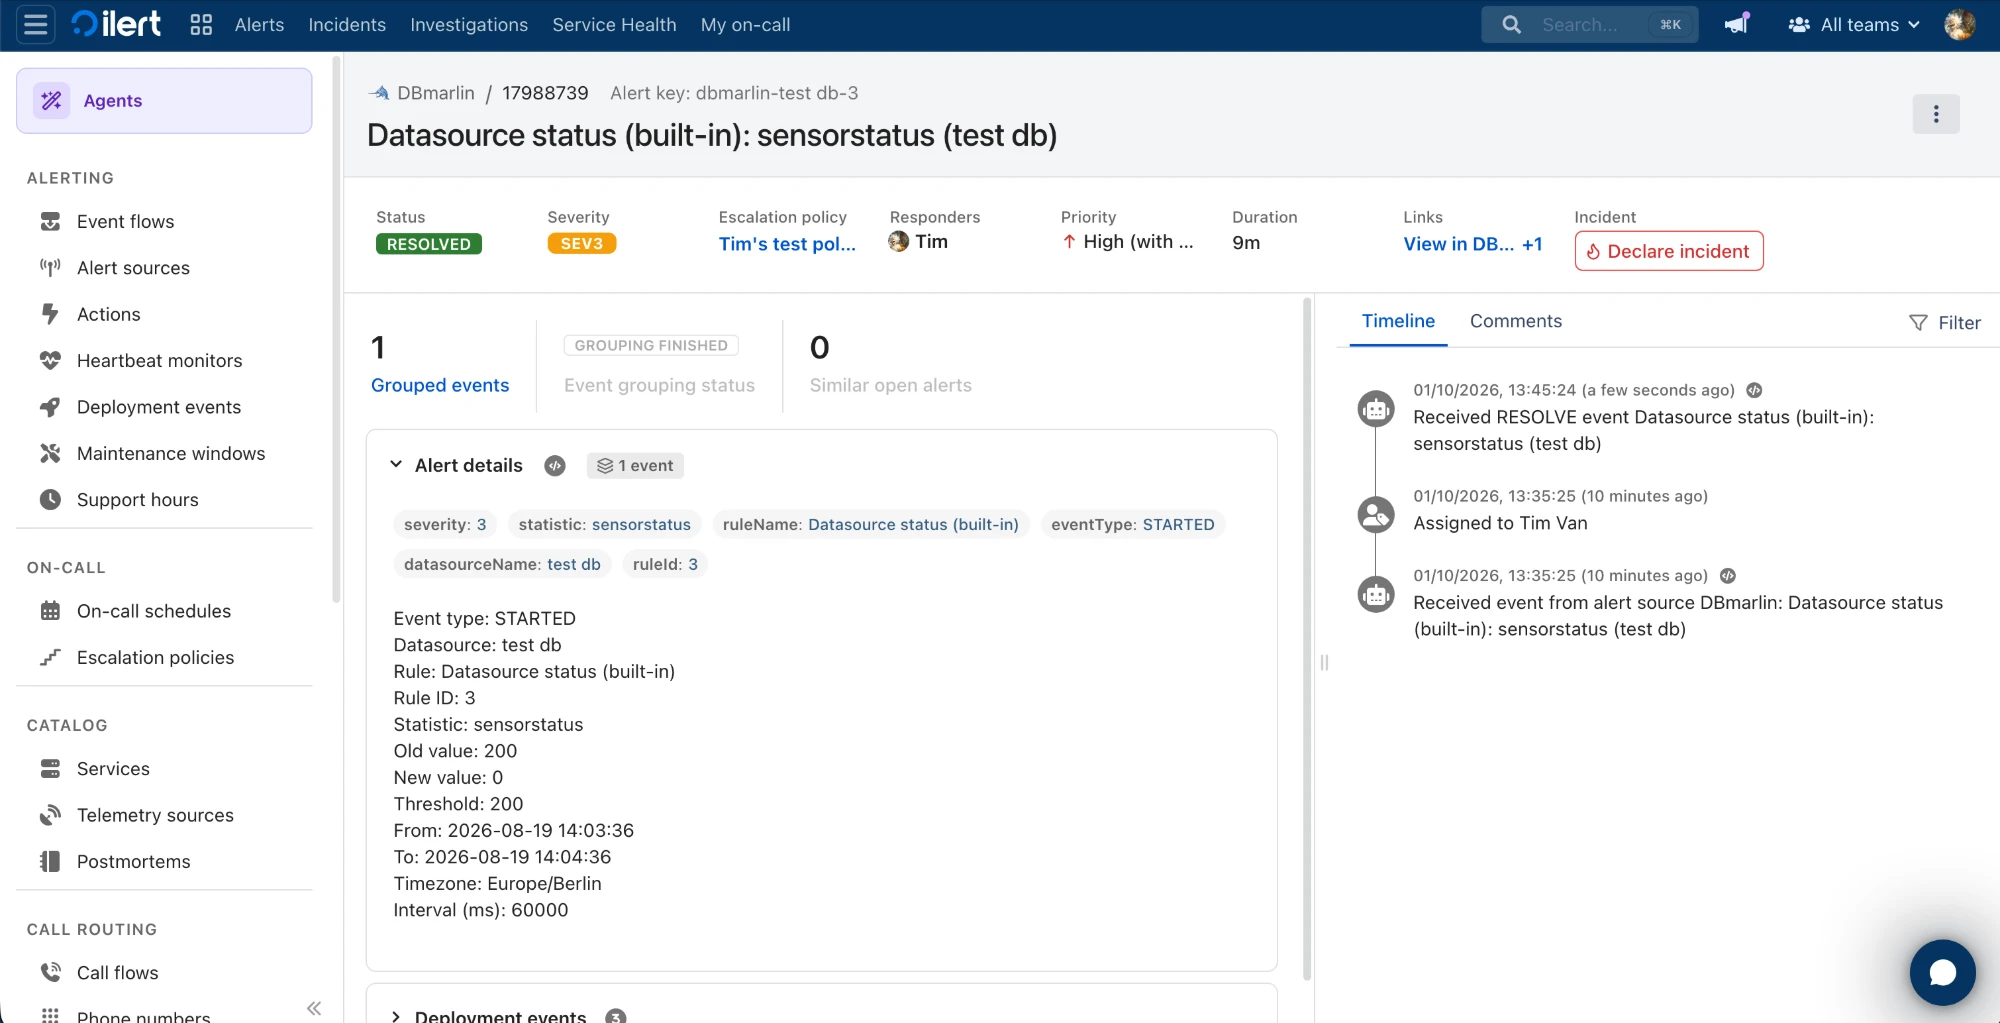Open the alert more-options kebab menu
Screen dimensions: 2000x1023
[1936, 114]
